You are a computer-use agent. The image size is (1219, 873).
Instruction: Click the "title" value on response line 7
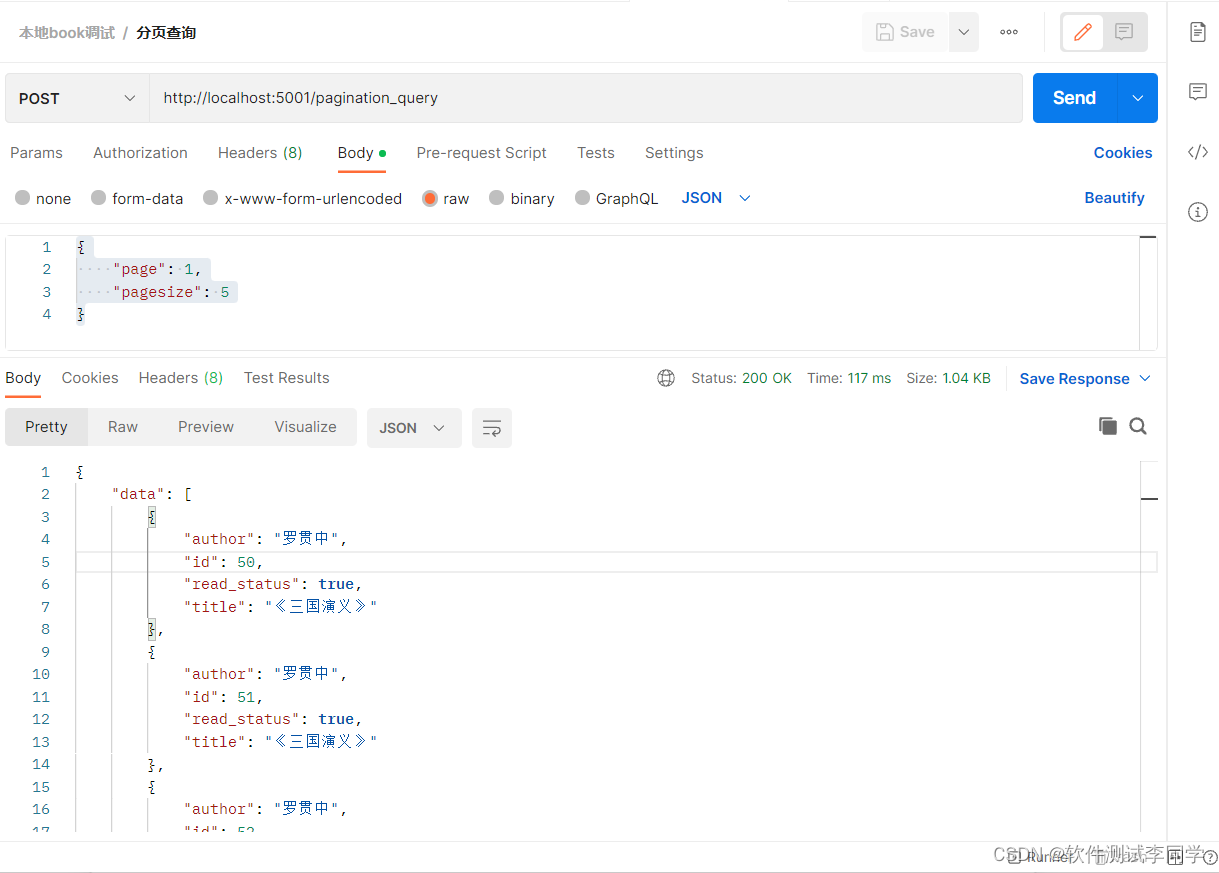[321, 607]
